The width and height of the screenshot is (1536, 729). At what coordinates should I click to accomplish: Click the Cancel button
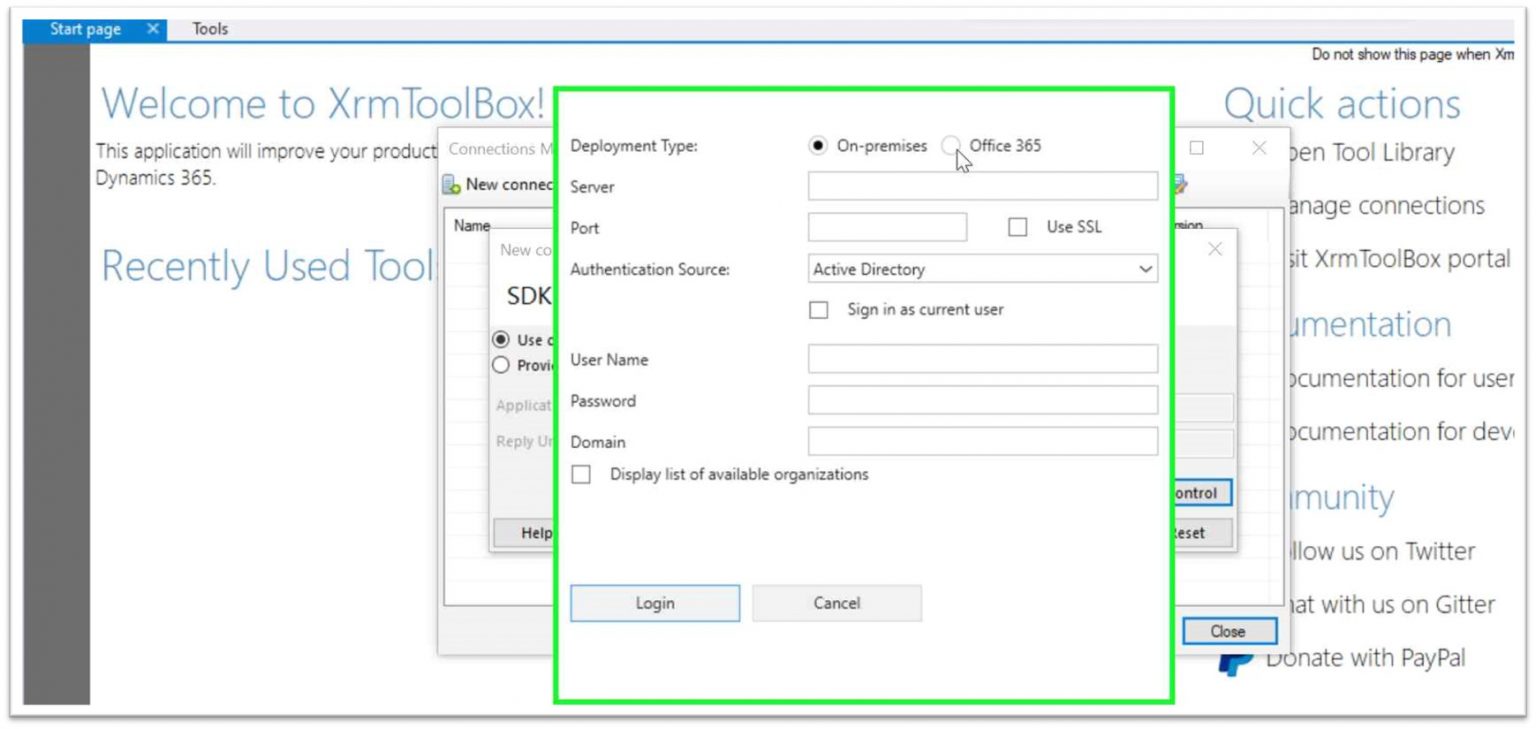click(x=836, y=602)
